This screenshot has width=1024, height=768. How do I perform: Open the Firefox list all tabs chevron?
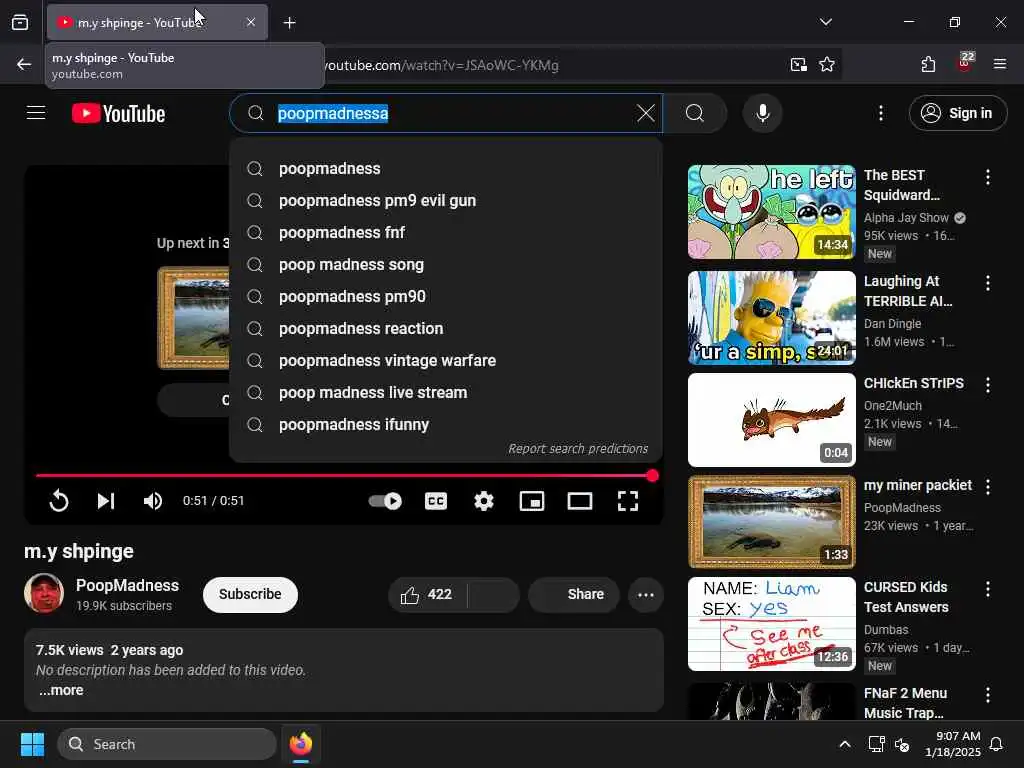pos(825,22)
